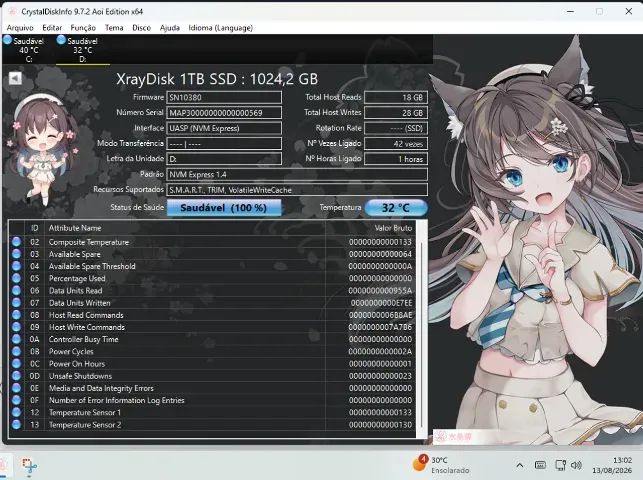
Task: Click the Letra da Unidade field D:
Action: click(224, 159)
